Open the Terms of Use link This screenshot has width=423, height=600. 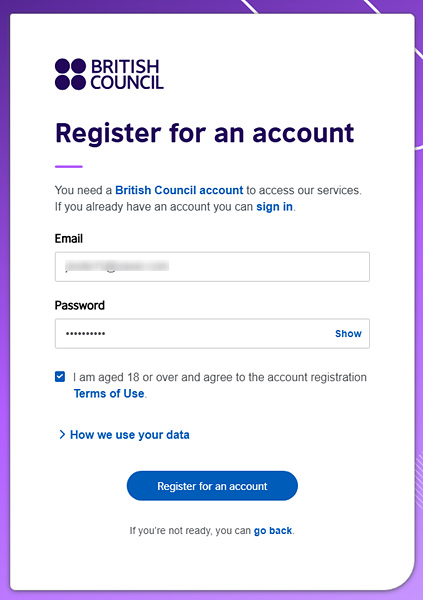109,393
